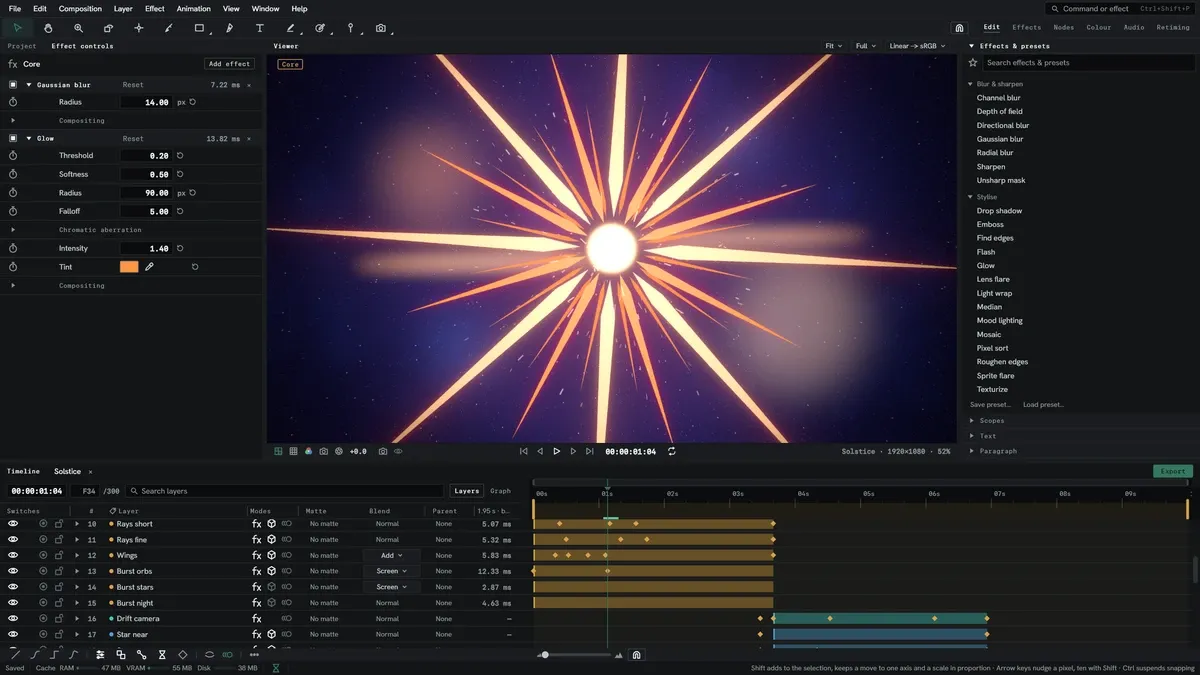Expand the Paragraph panel
This screenshot has height=675, width=1200.
pos(972,451)
